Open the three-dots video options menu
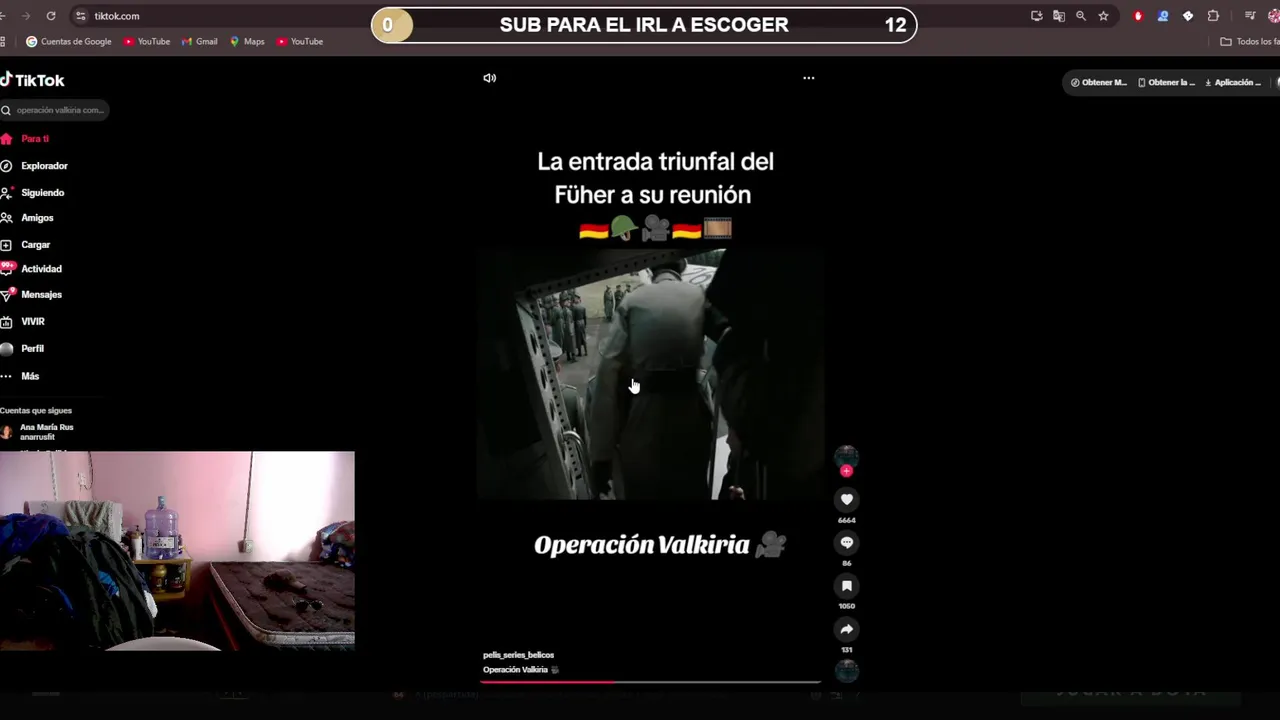This screenshot has width=1280, height=720. tap(808, 78)
